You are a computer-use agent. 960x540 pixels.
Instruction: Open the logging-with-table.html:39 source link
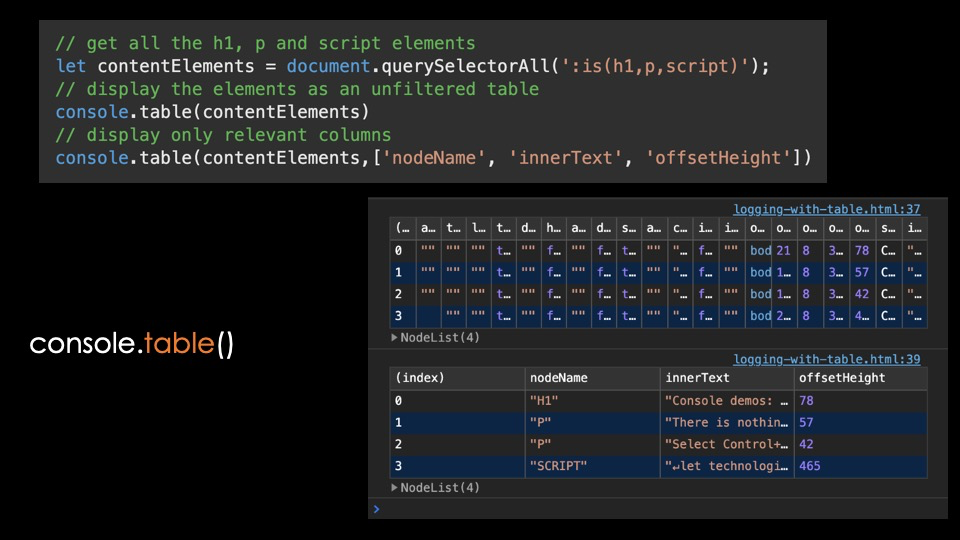pyautogui.click(x=826, y=359)
